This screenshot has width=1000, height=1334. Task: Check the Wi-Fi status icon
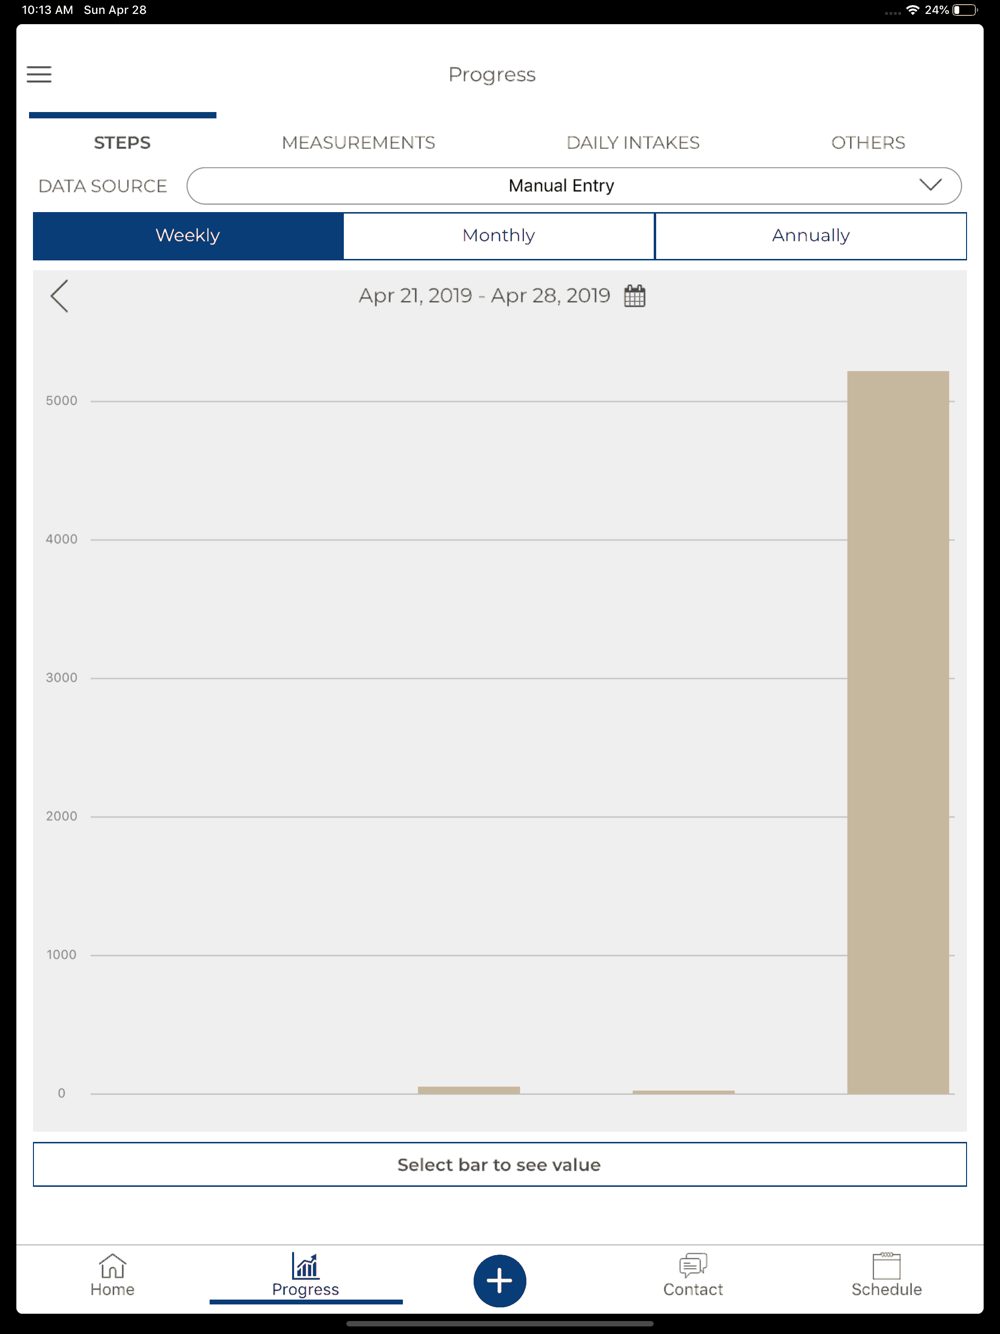913,10
